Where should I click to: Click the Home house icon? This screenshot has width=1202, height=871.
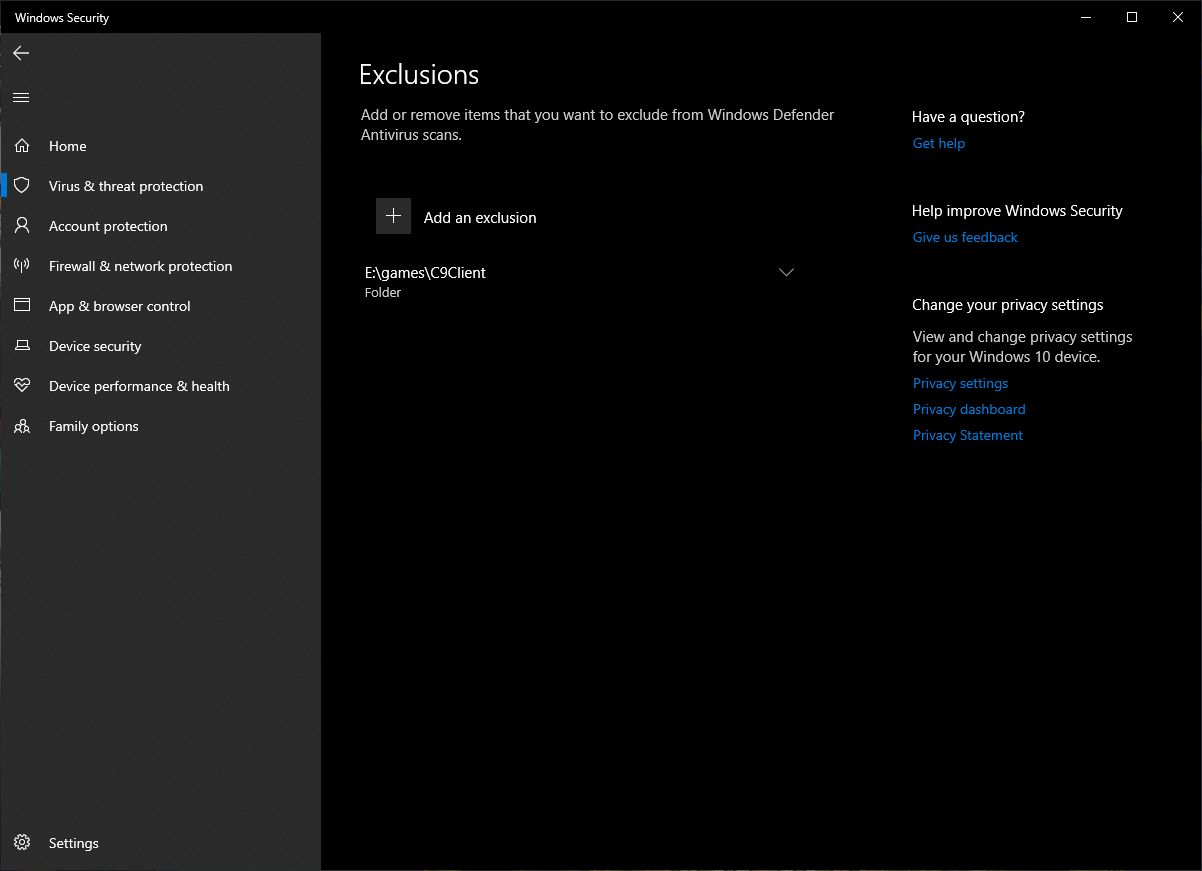click(x=22, y=146)
